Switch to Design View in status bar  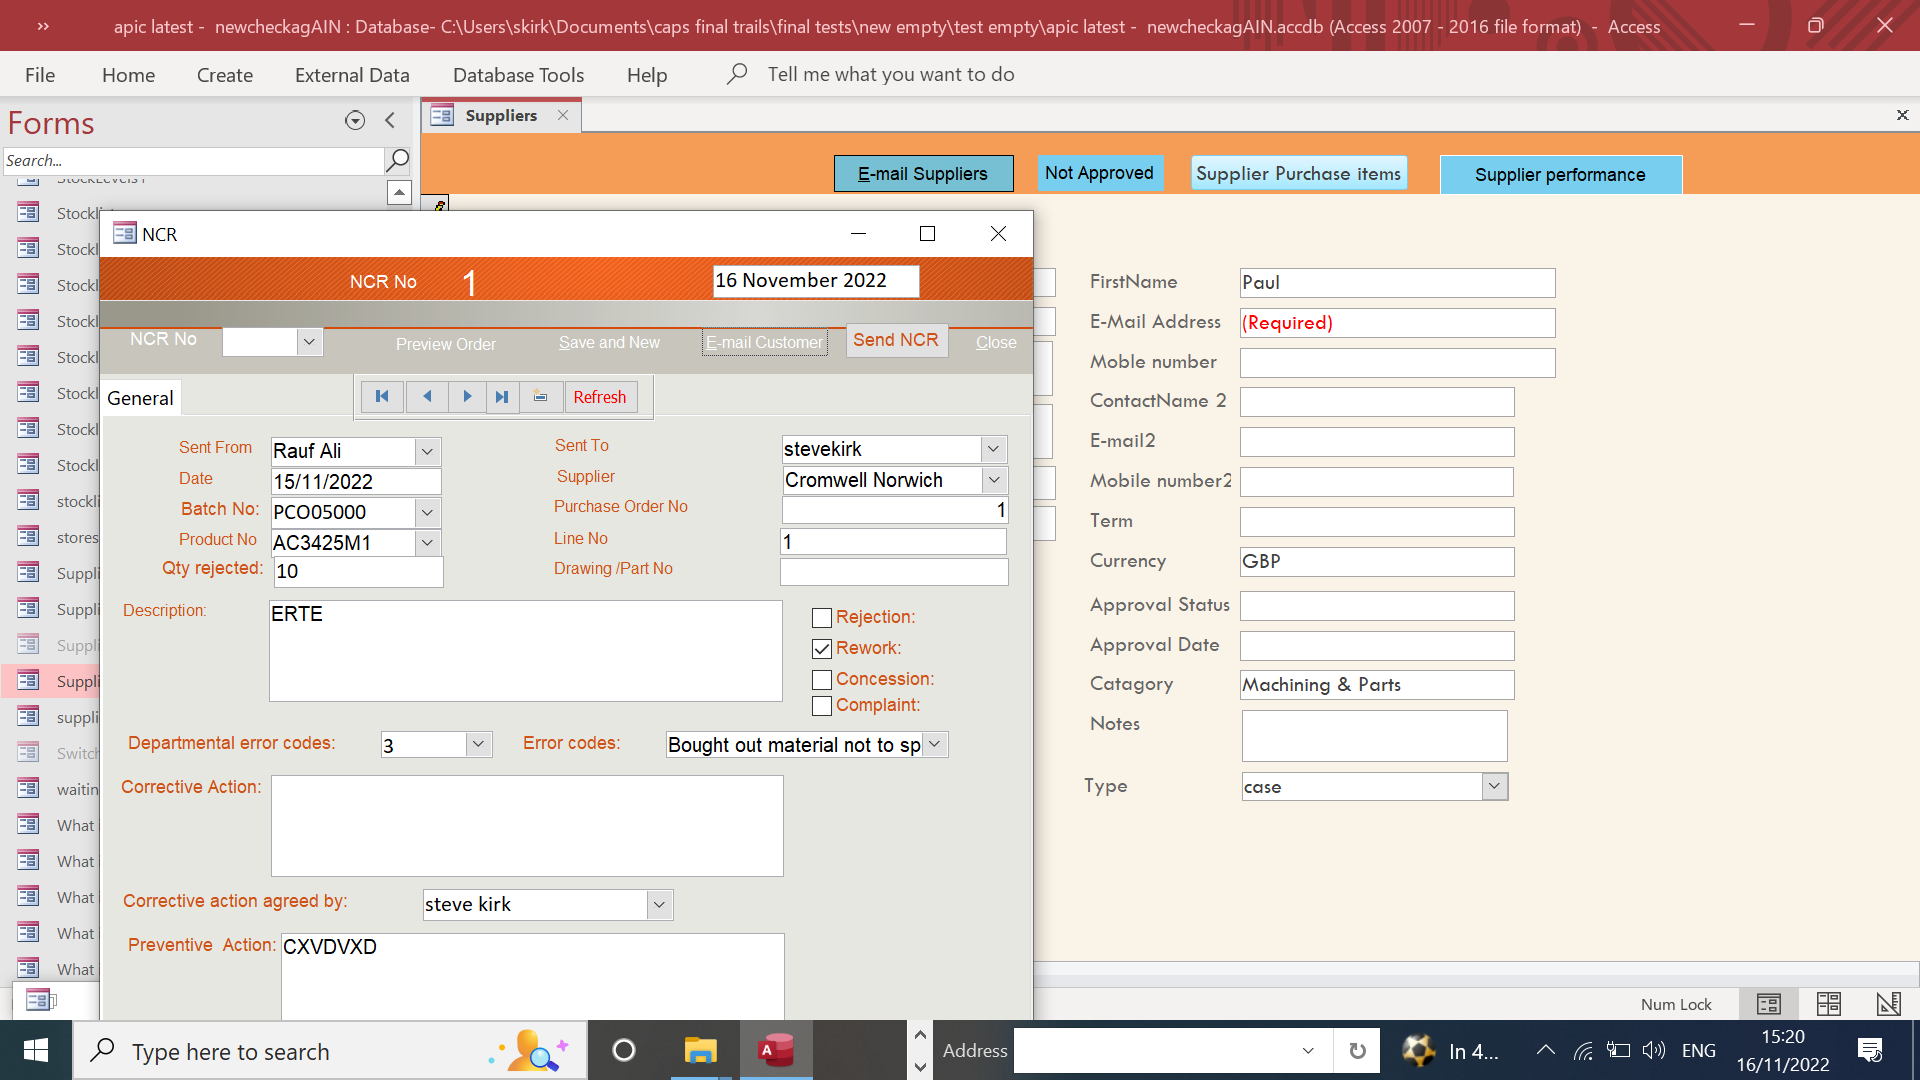coord(1888,1003)
